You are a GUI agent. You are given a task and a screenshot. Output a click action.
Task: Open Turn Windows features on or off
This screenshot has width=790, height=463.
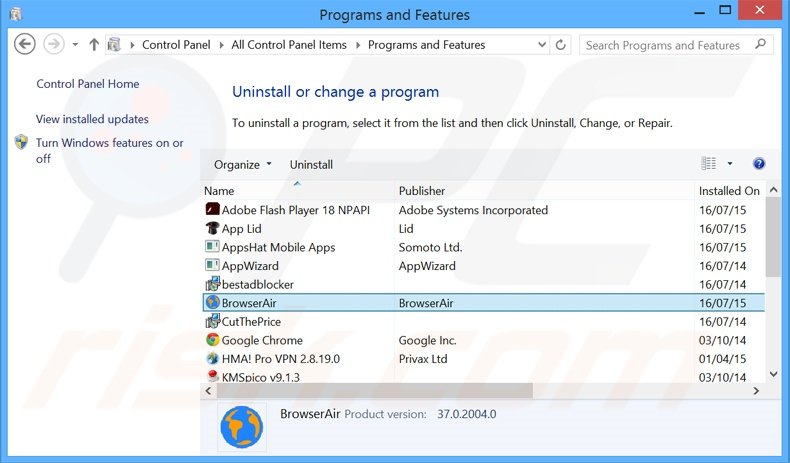coord(109,151)
